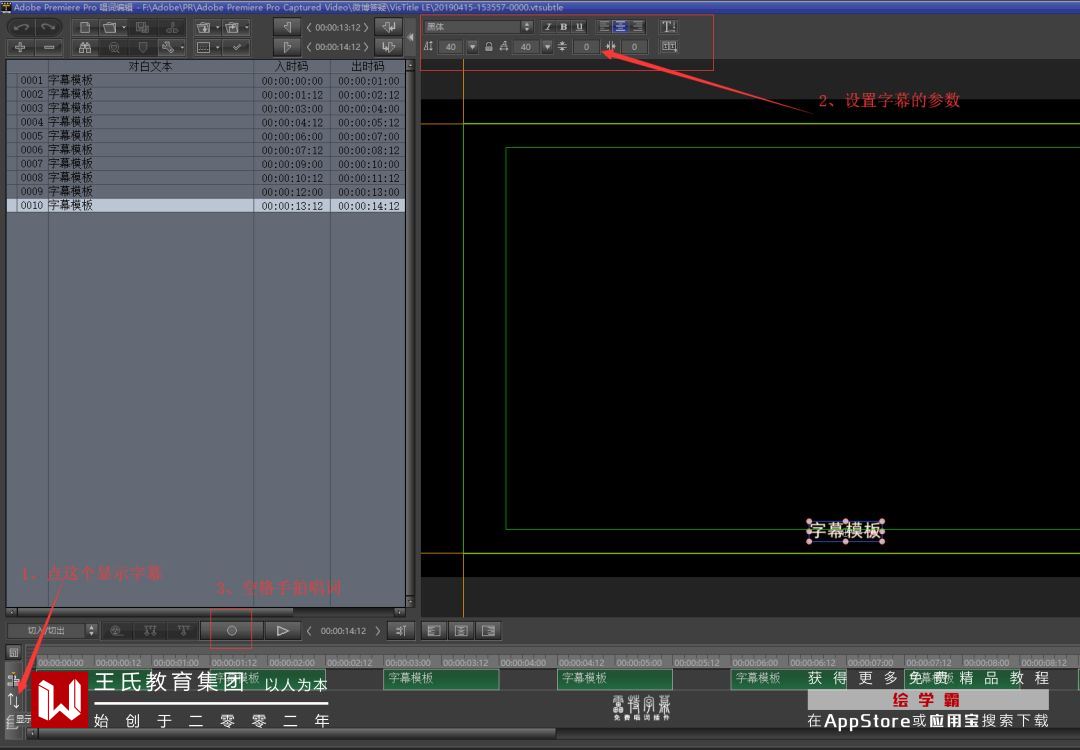This screenshot has width=1080, height=750.
Task: Create a new subtitle file
Action: 85,28
